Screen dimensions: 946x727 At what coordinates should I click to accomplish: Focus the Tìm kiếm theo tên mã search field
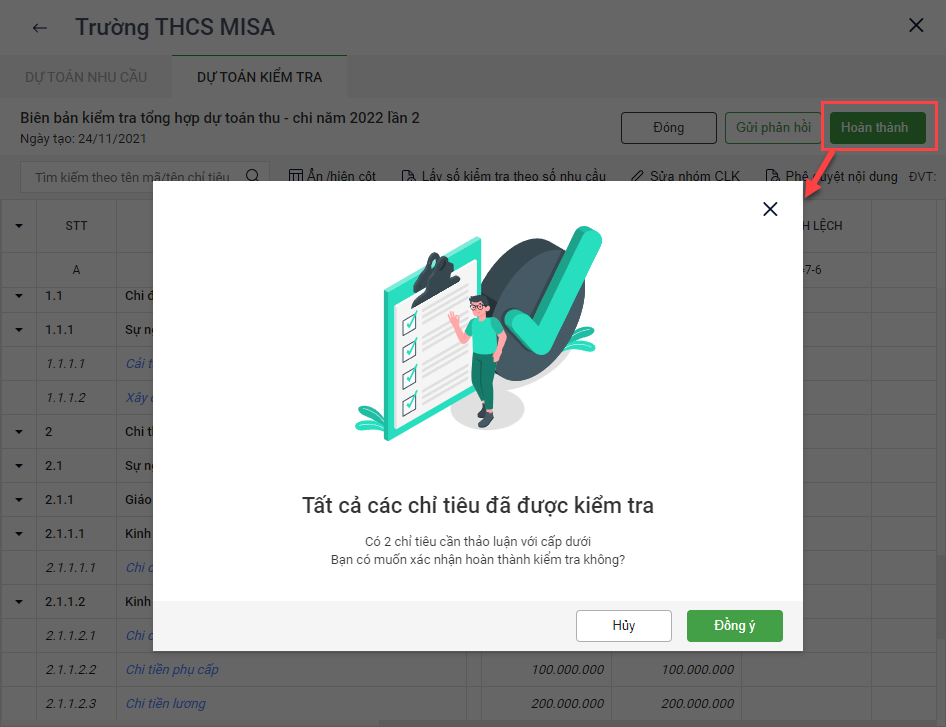[133, 177]
